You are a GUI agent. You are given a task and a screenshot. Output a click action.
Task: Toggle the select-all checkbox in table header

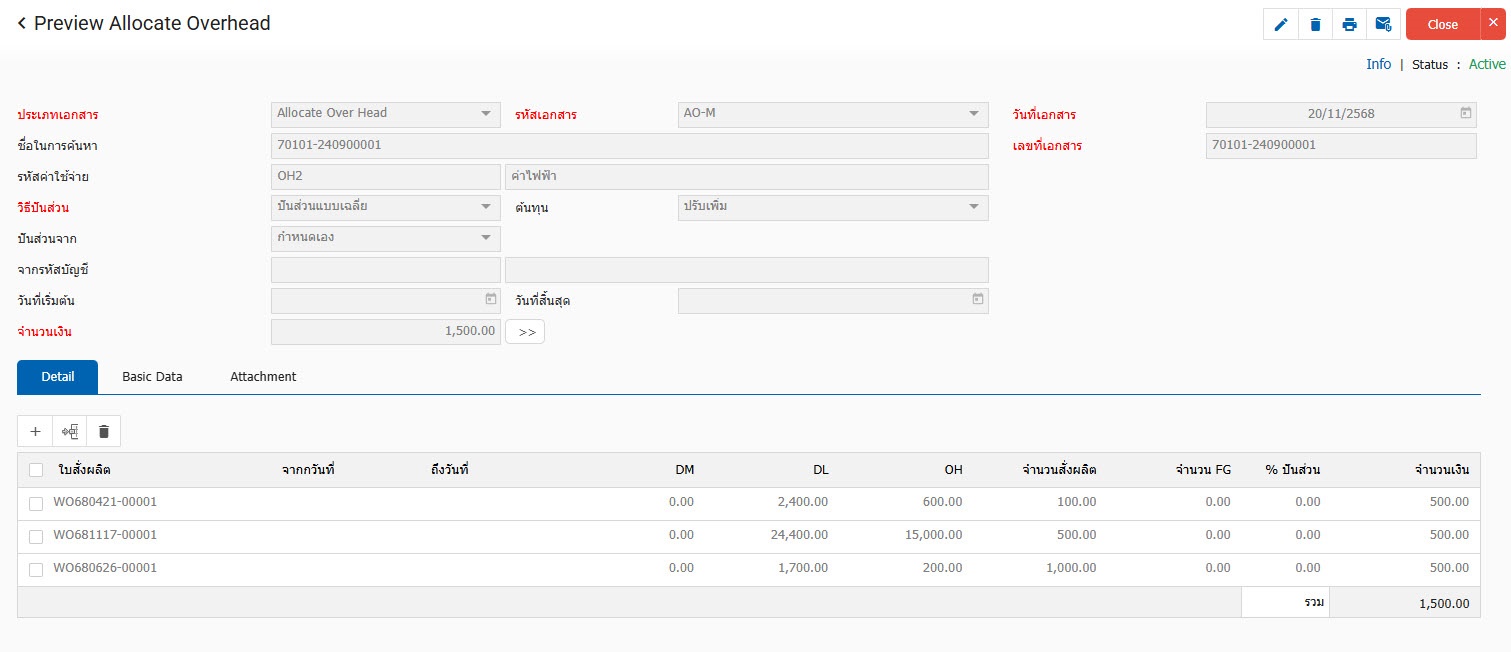36,470
